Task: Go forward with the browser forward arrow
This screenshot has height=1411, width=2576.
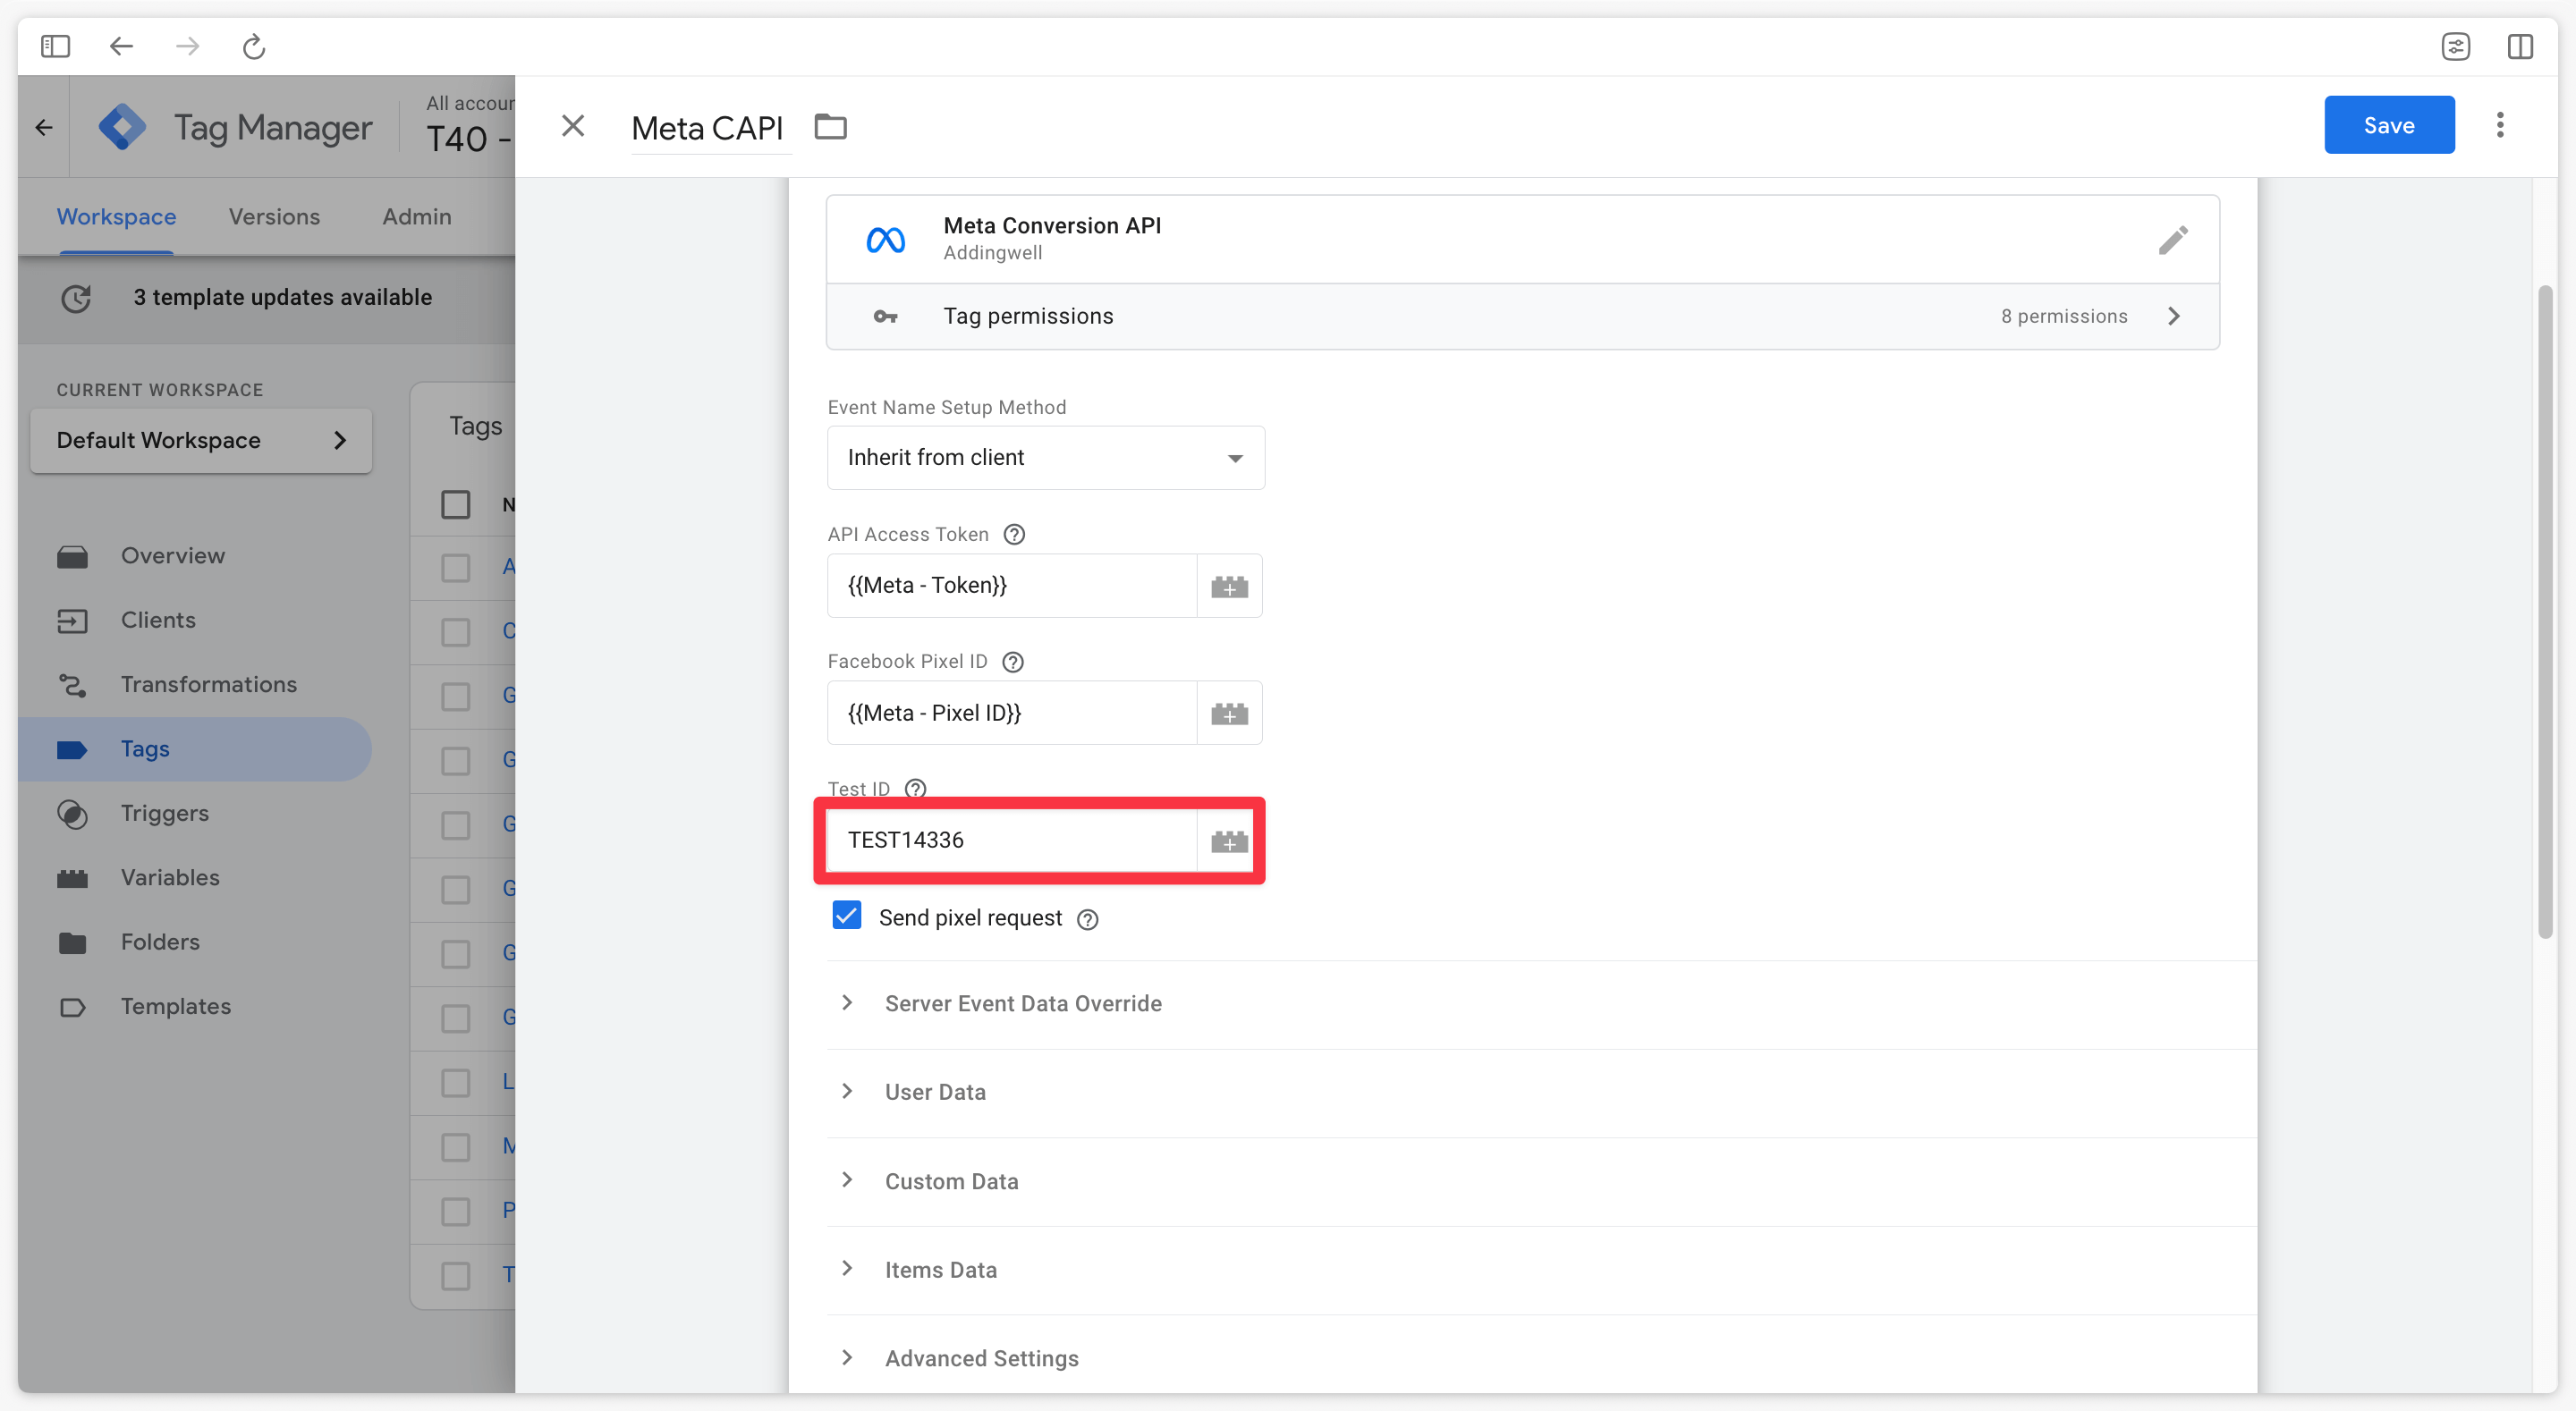Action: tap(187, 46)
